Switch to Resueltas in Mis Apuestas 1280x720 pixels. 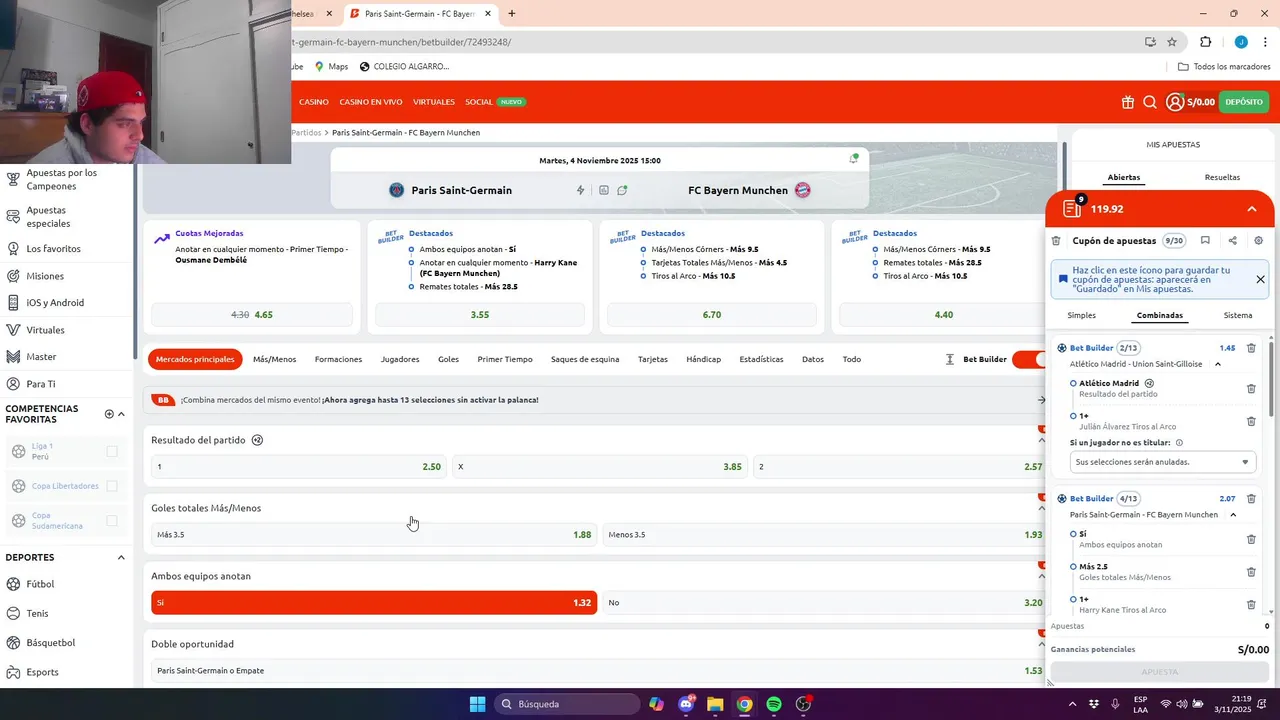tap(1222, 177)
